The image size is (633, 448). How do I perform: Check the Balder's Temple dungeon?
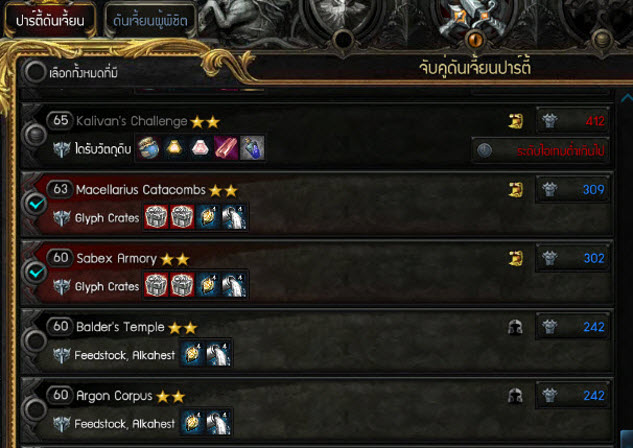36,341
